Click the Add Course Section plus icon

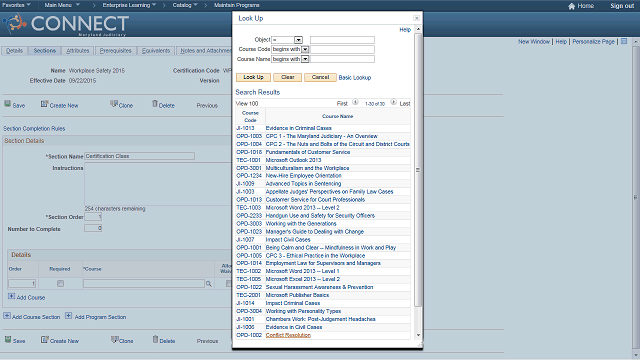(x=7, y=316)
